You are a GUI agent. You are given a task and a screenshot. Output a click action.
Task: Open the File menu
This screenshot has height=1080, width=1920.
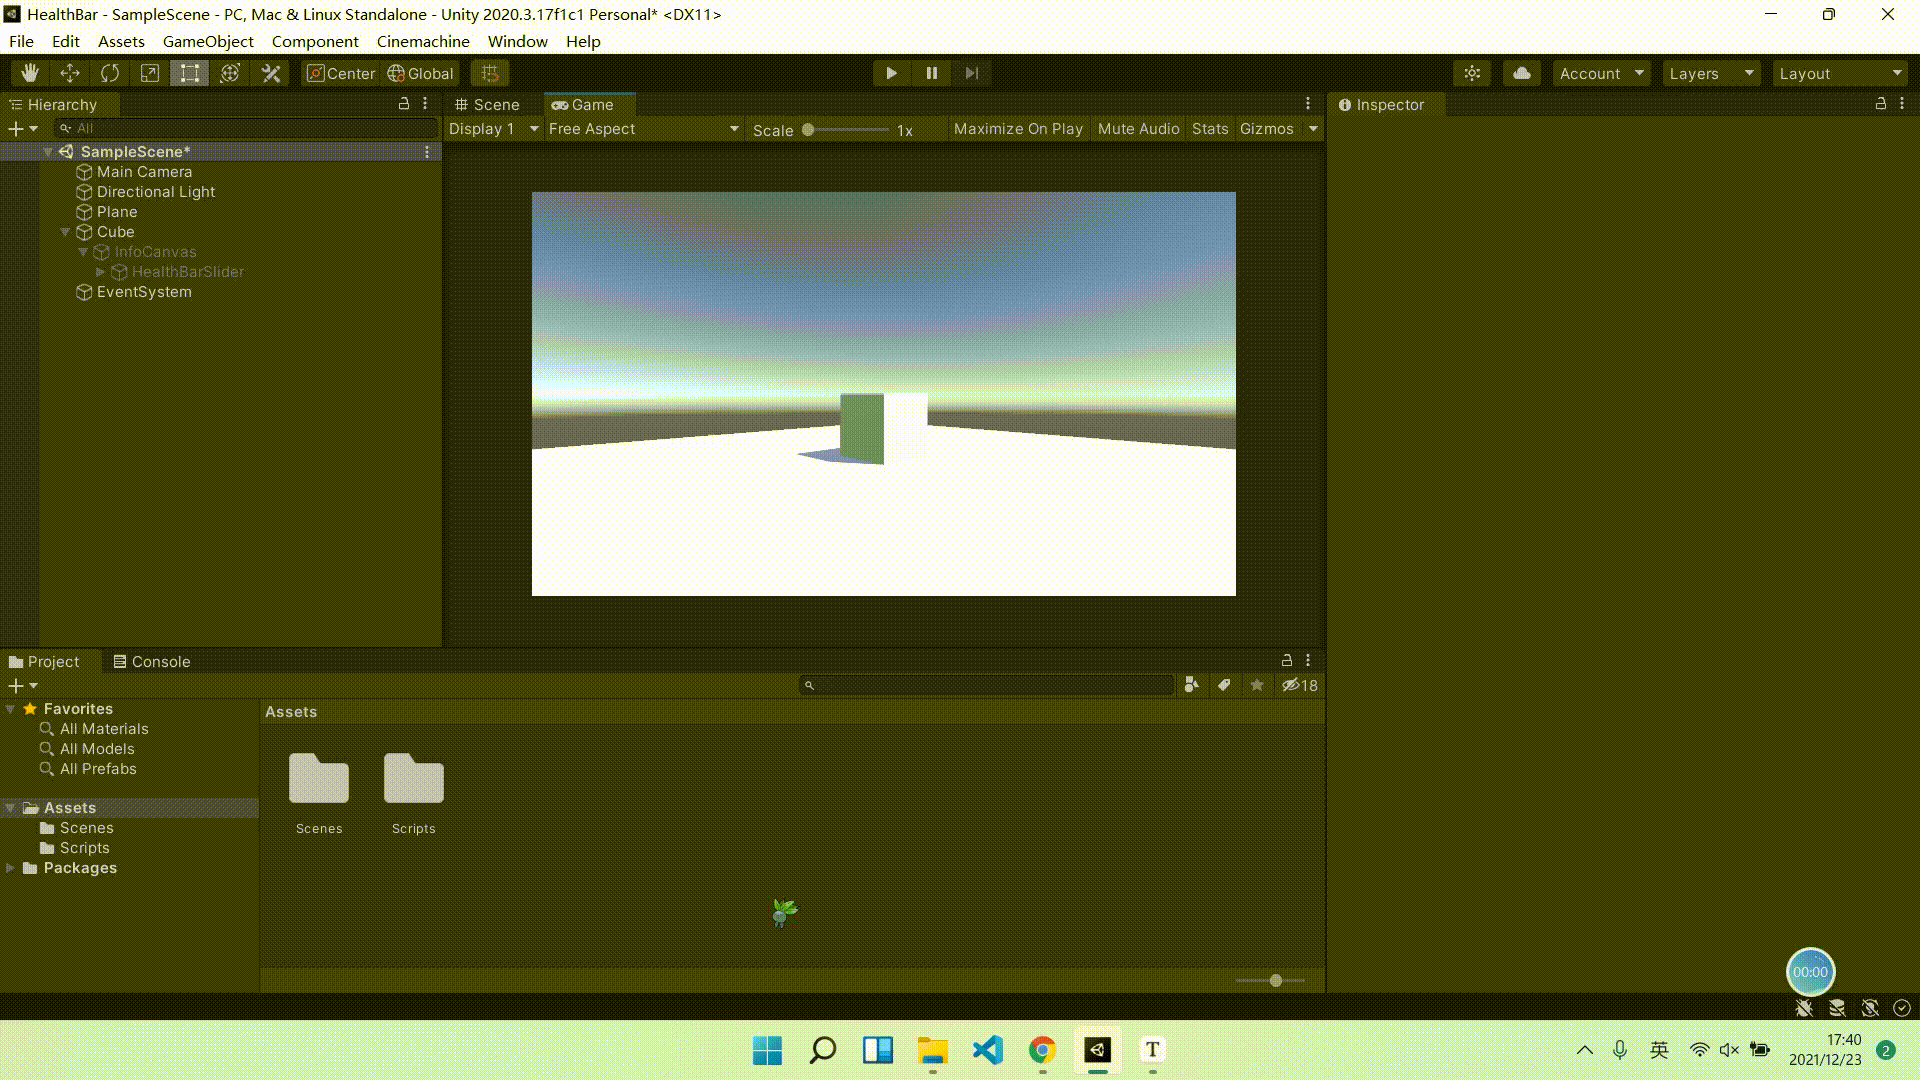(21, 41)
